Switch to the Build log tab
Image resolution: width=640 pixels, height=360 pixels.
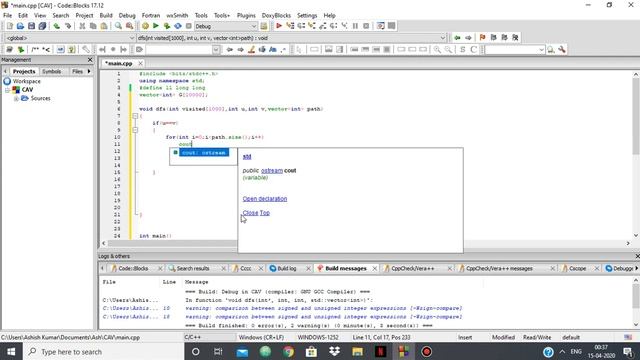[x=287, y=269]
